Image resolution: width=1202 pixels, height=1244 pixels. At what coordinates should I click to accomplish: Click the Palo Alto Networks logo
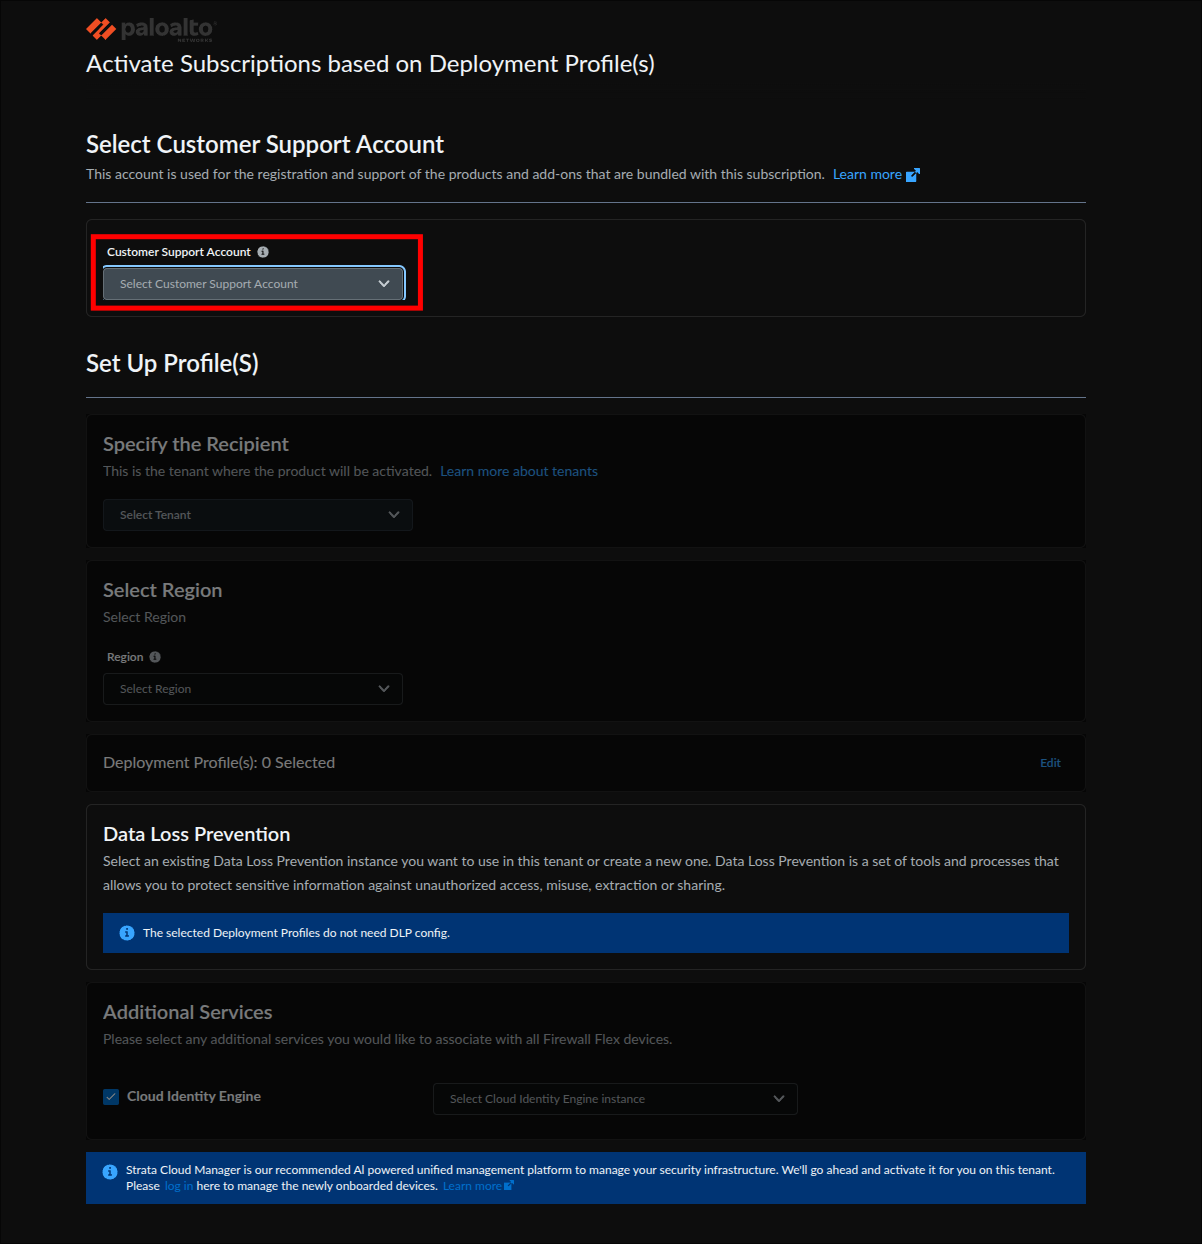(x=151, y=29)
